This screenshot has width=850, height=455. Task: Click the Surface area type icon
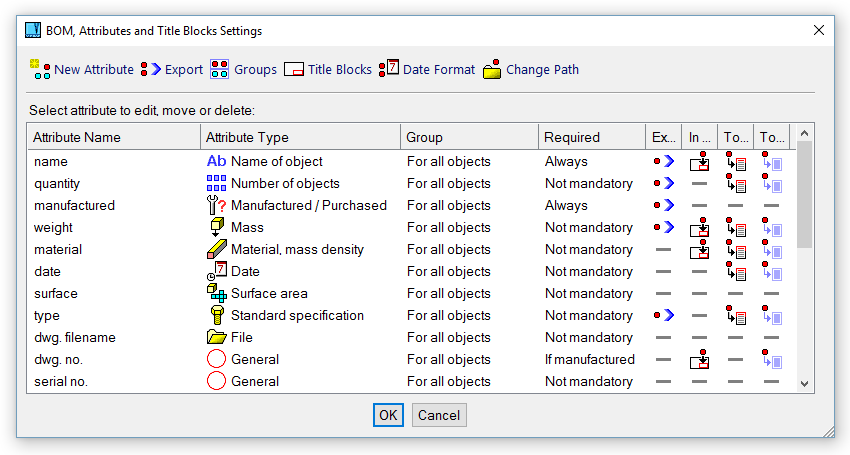pyautogui.click(x=216, y=293)
